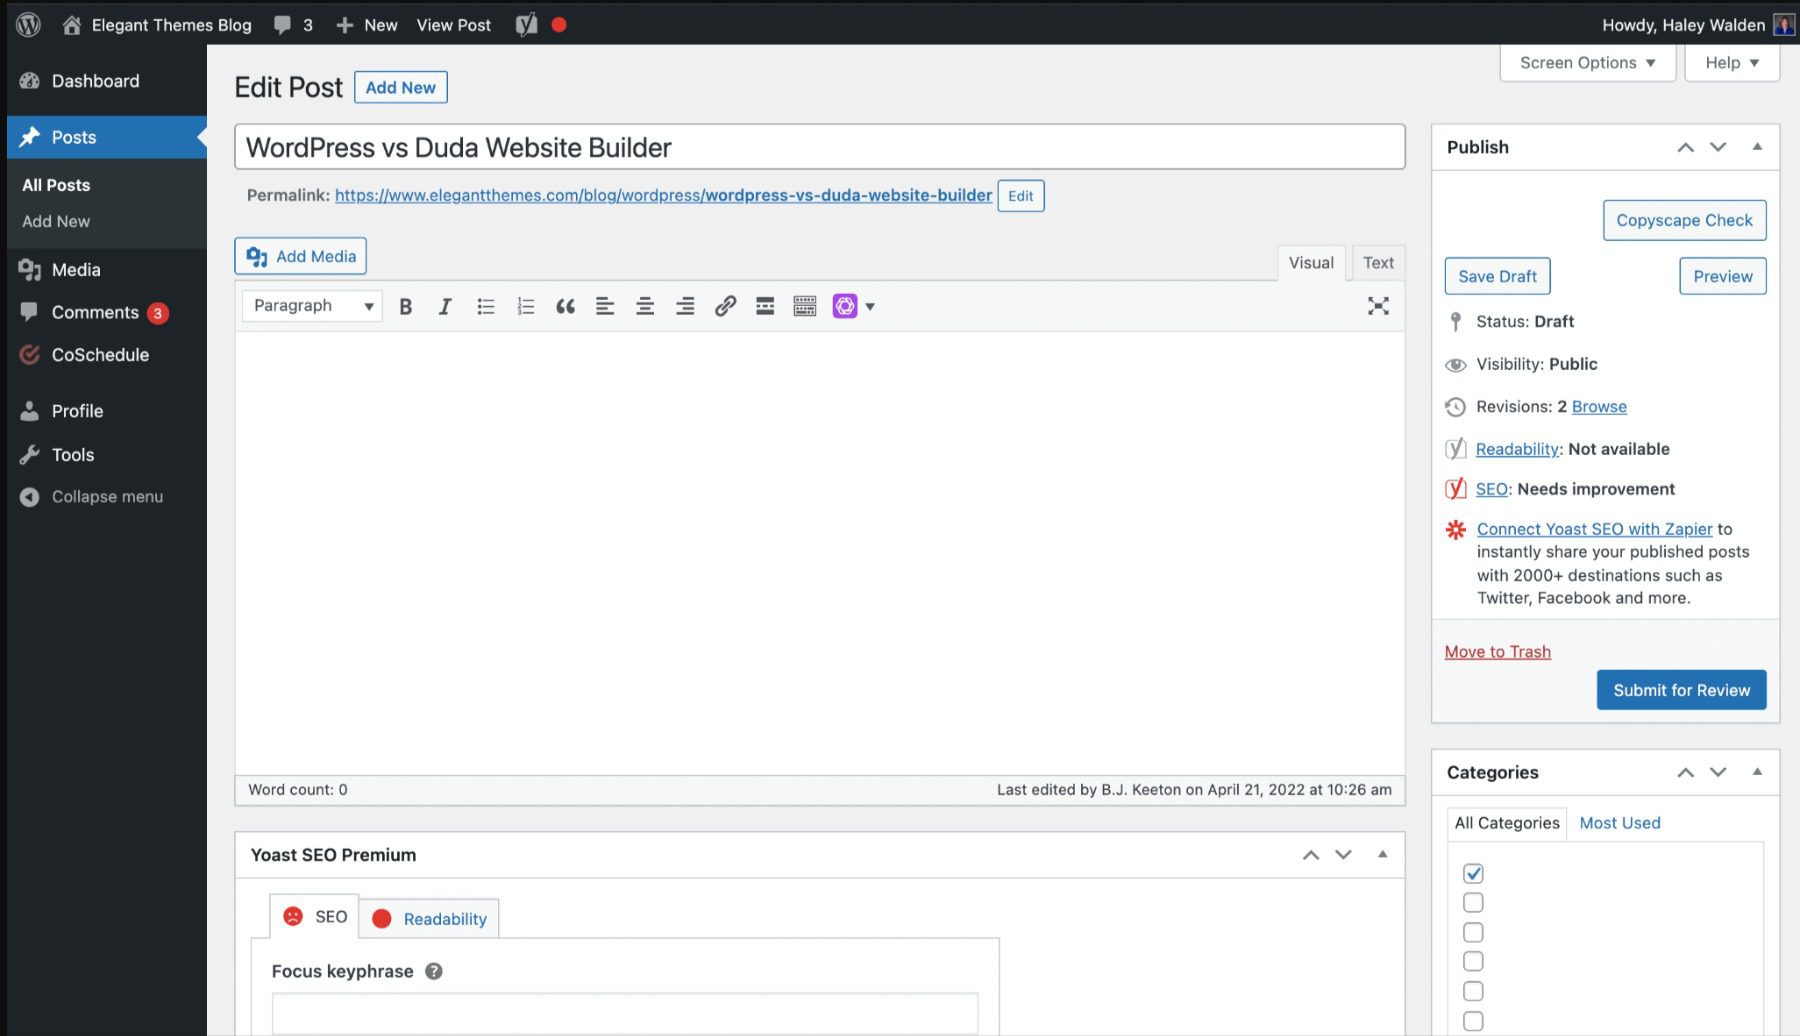Move Yoast SEO Premium box down
The height and width of the screenshot is (1036, 1800).
[1343, 855]
